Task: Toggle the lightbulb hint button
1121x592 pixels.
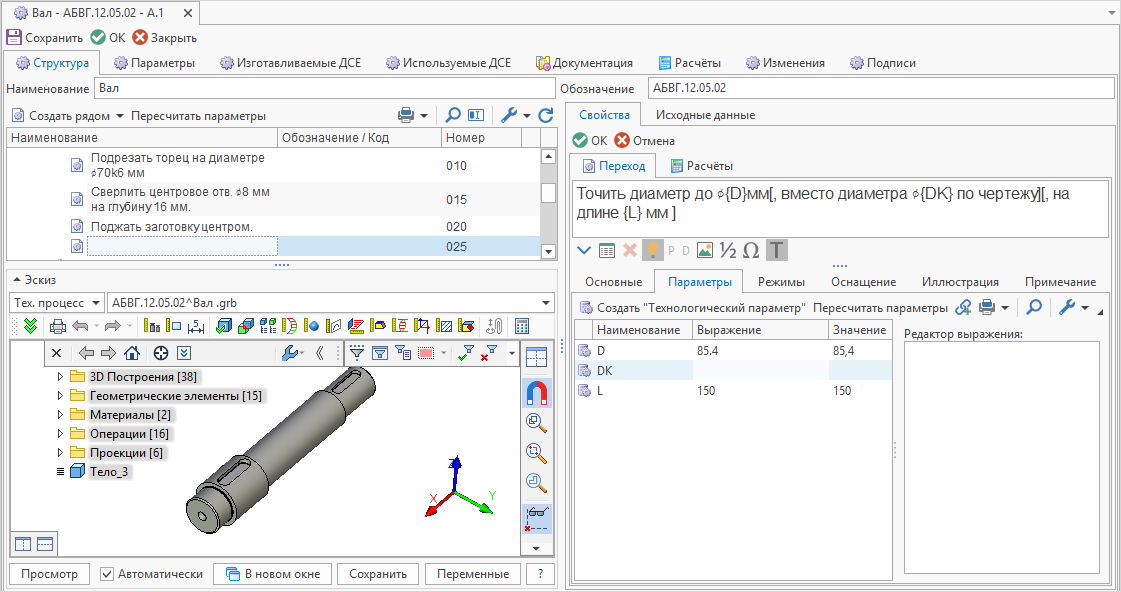Action: [652, 250]
